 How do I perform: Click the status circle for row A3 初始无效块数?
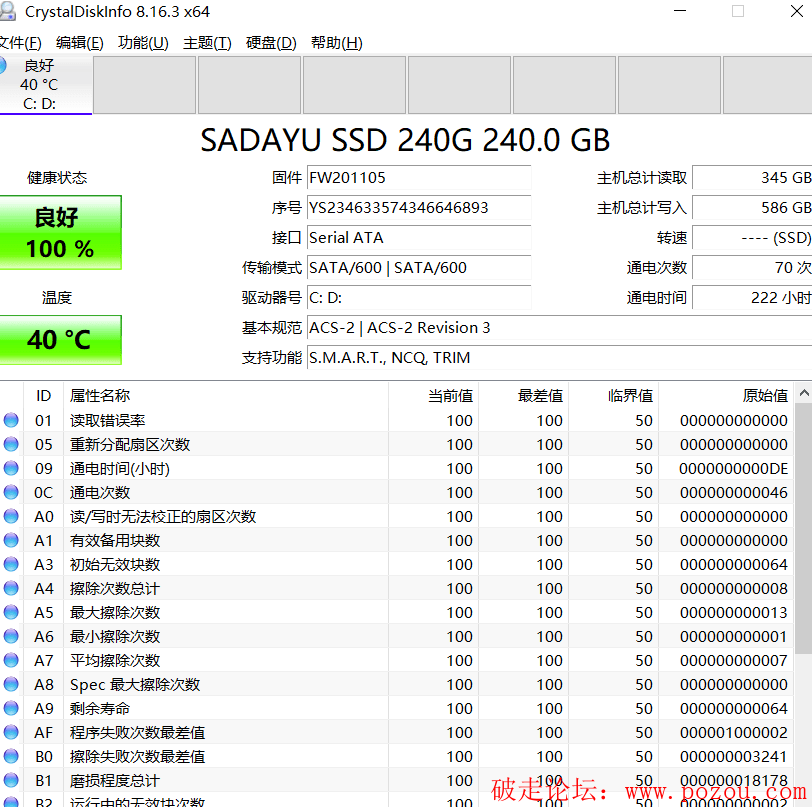pyautogui.click(x=11, y=564)
